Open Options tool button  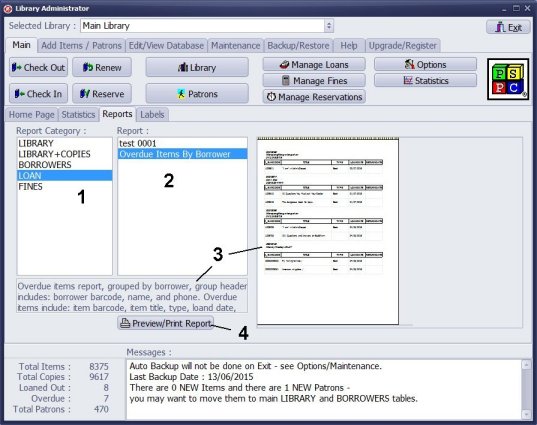pyautogui.click(x=425, y=64)
